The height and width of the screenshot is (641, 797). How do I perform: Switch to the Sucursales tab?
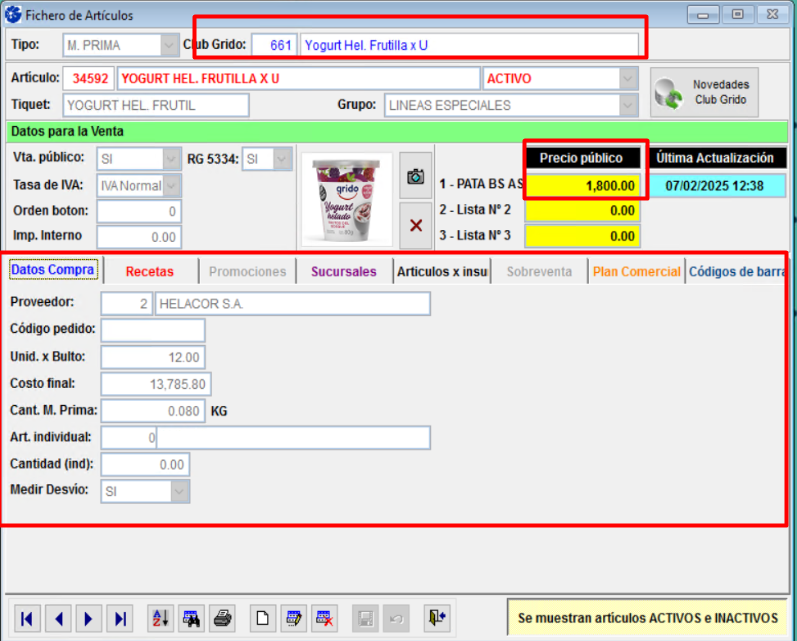pyautogui.click(x=344, y=271)
